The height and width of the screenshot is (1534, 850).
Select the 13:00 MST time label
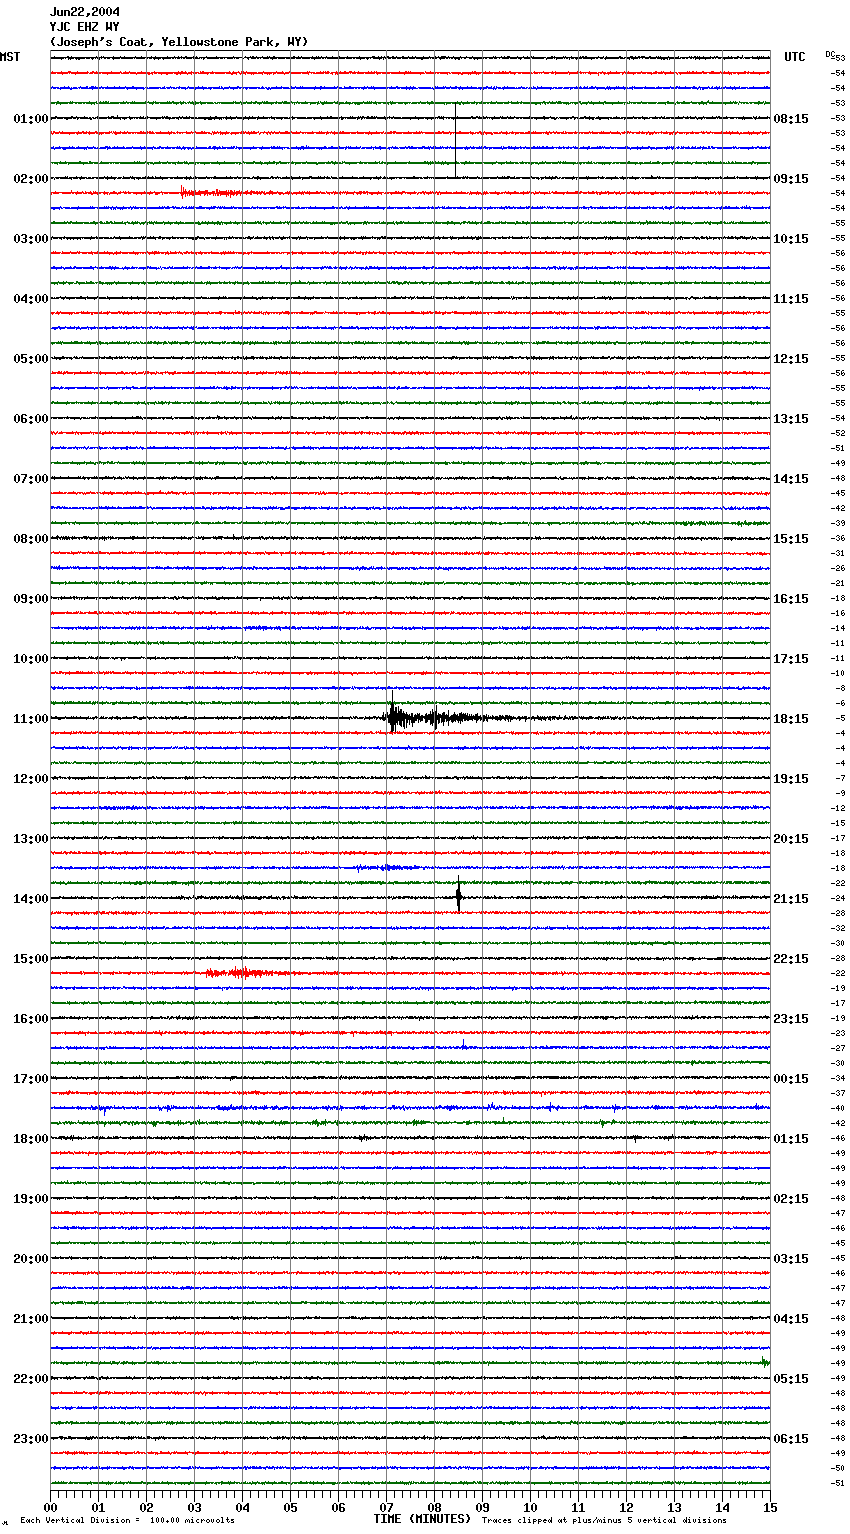click(31, 839)
